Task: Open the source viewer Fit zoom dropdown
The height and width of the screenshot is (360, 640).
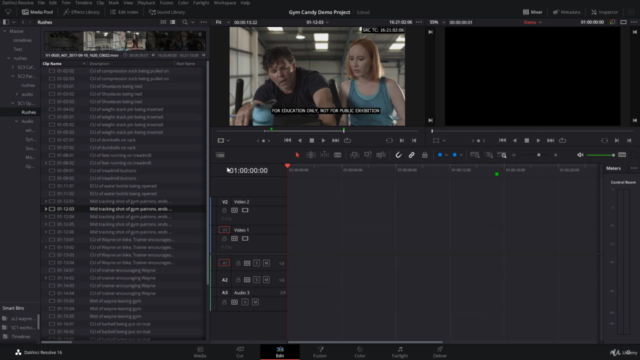Action: click(223, 22)
